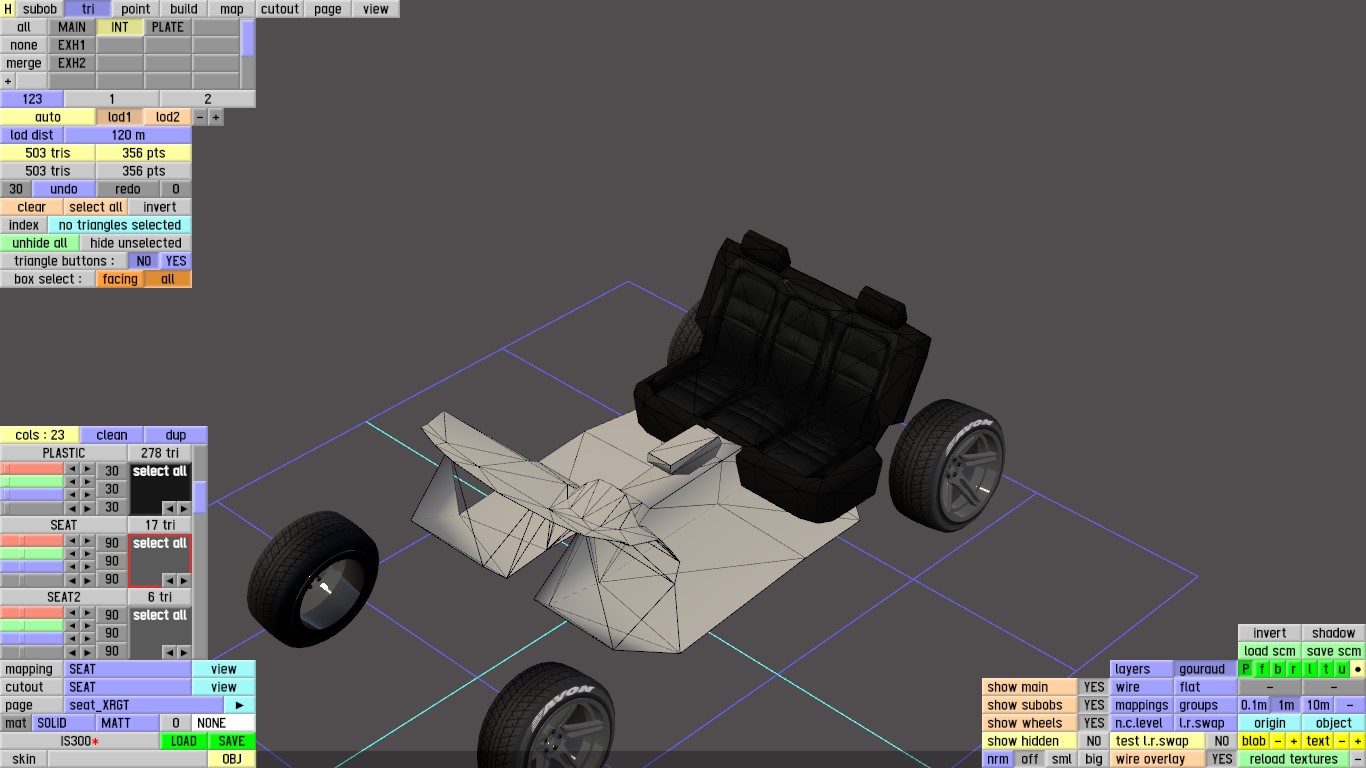This screenshot has height=768, width=1366.
Task: Click the page arrow next to seat_XRGT
Action: click(240, 705)
